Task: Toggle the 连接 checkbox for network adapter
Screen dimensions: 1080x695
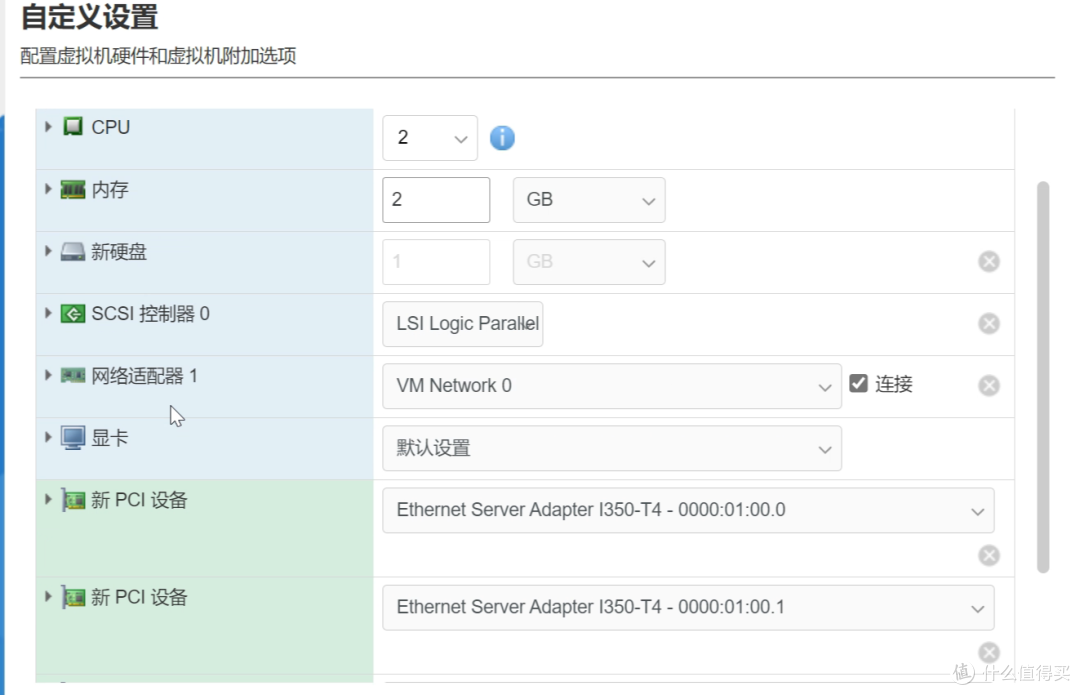Action: (x=859, y=384)
